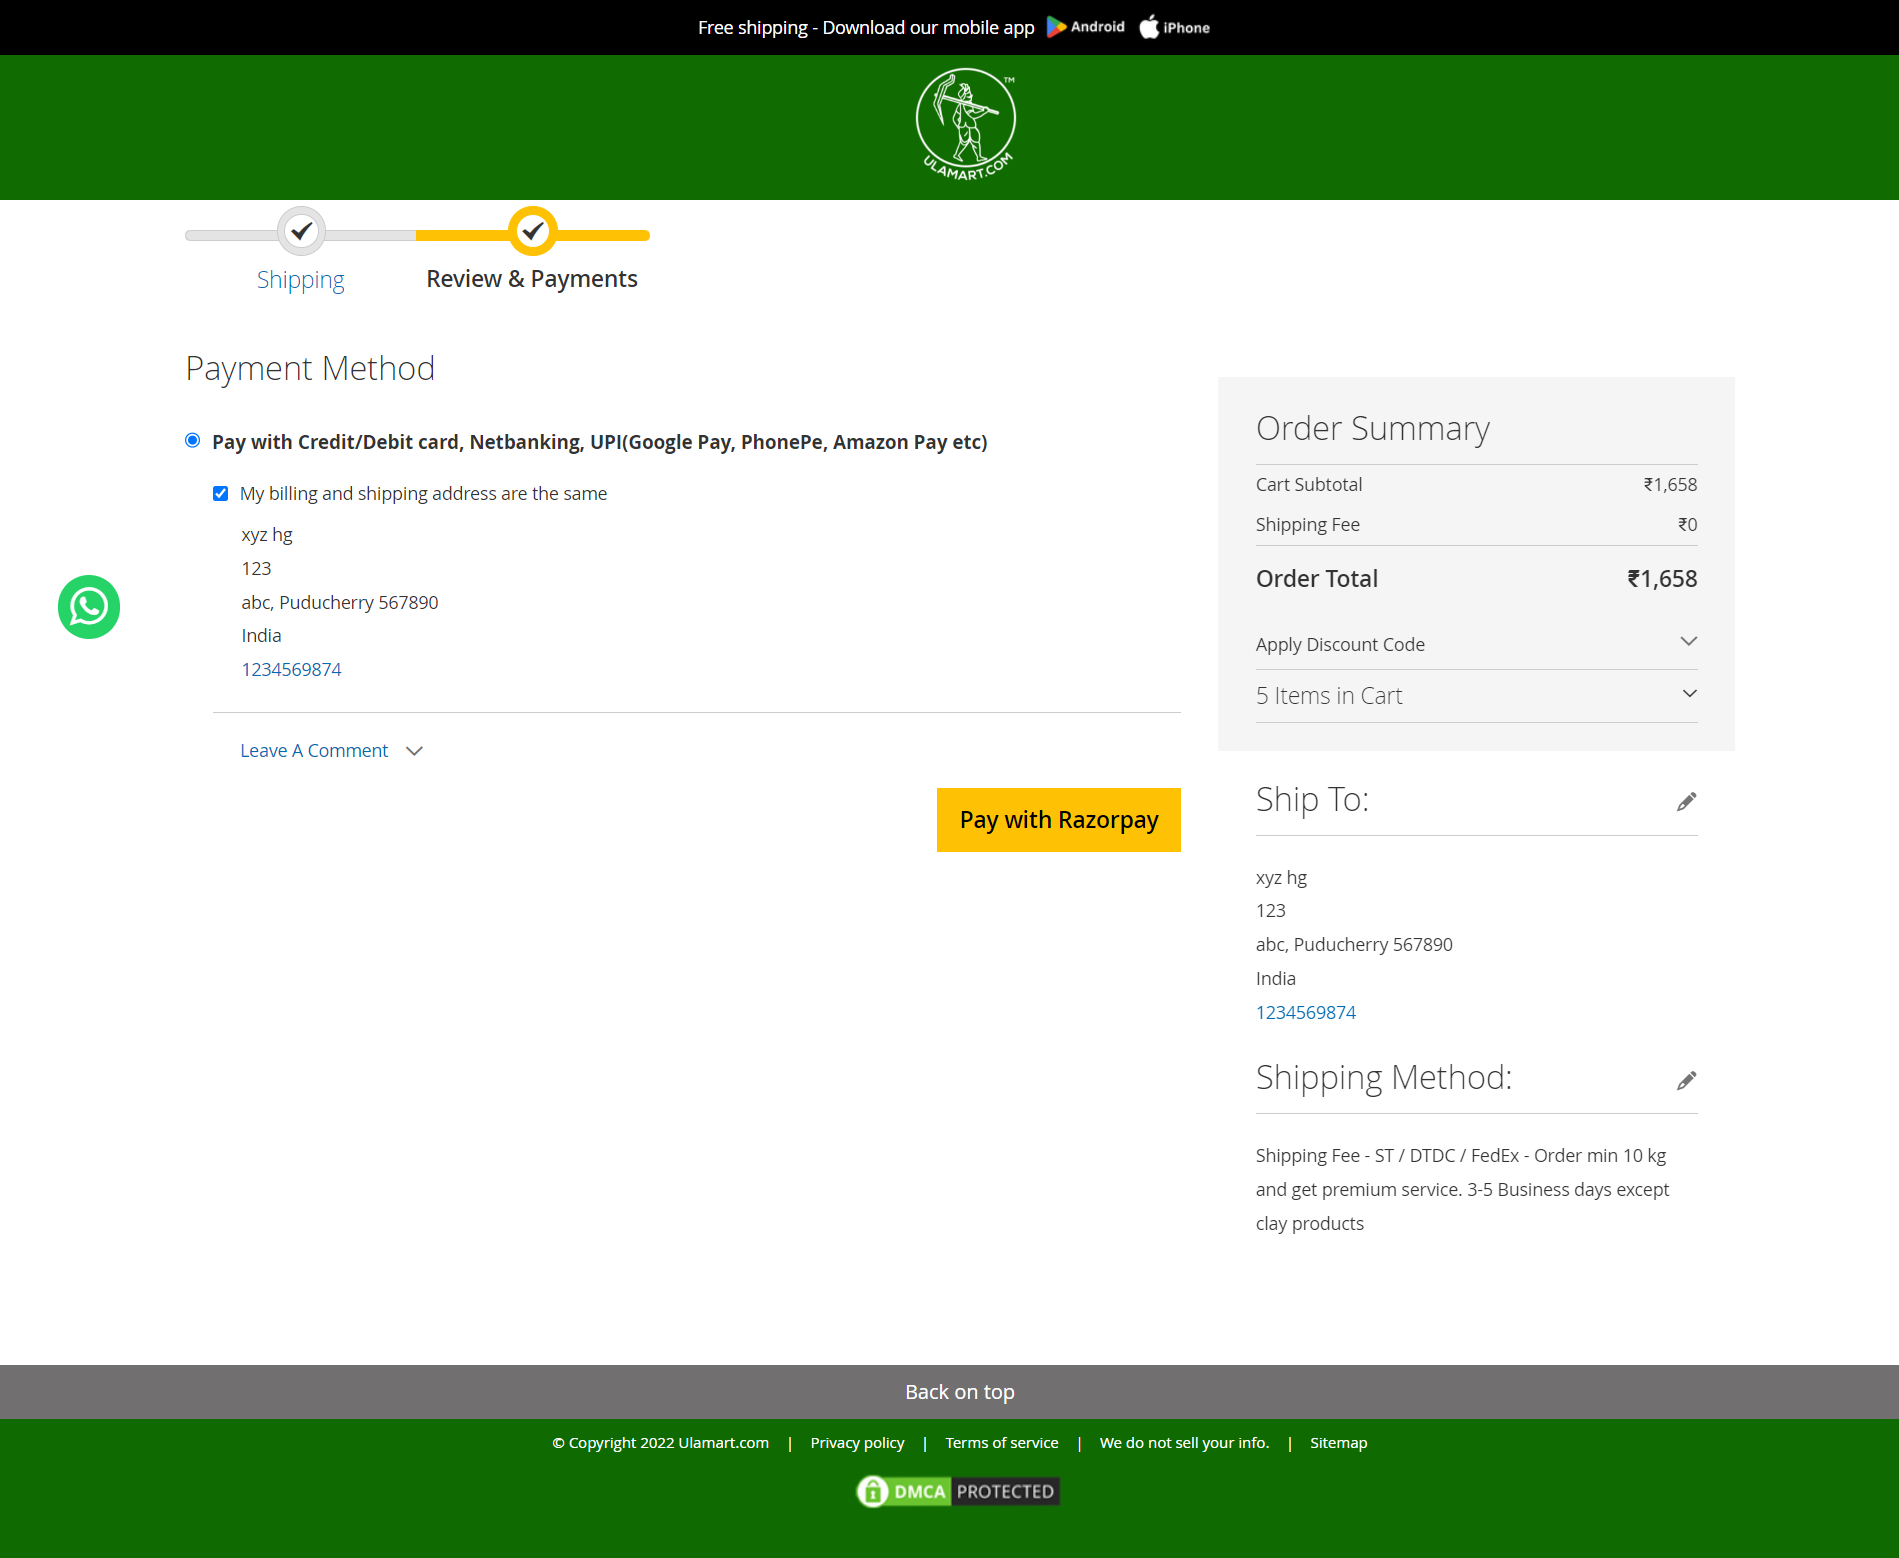
Task: Select Pay with Credit/Debit card radio button
Action: (191, 440)
